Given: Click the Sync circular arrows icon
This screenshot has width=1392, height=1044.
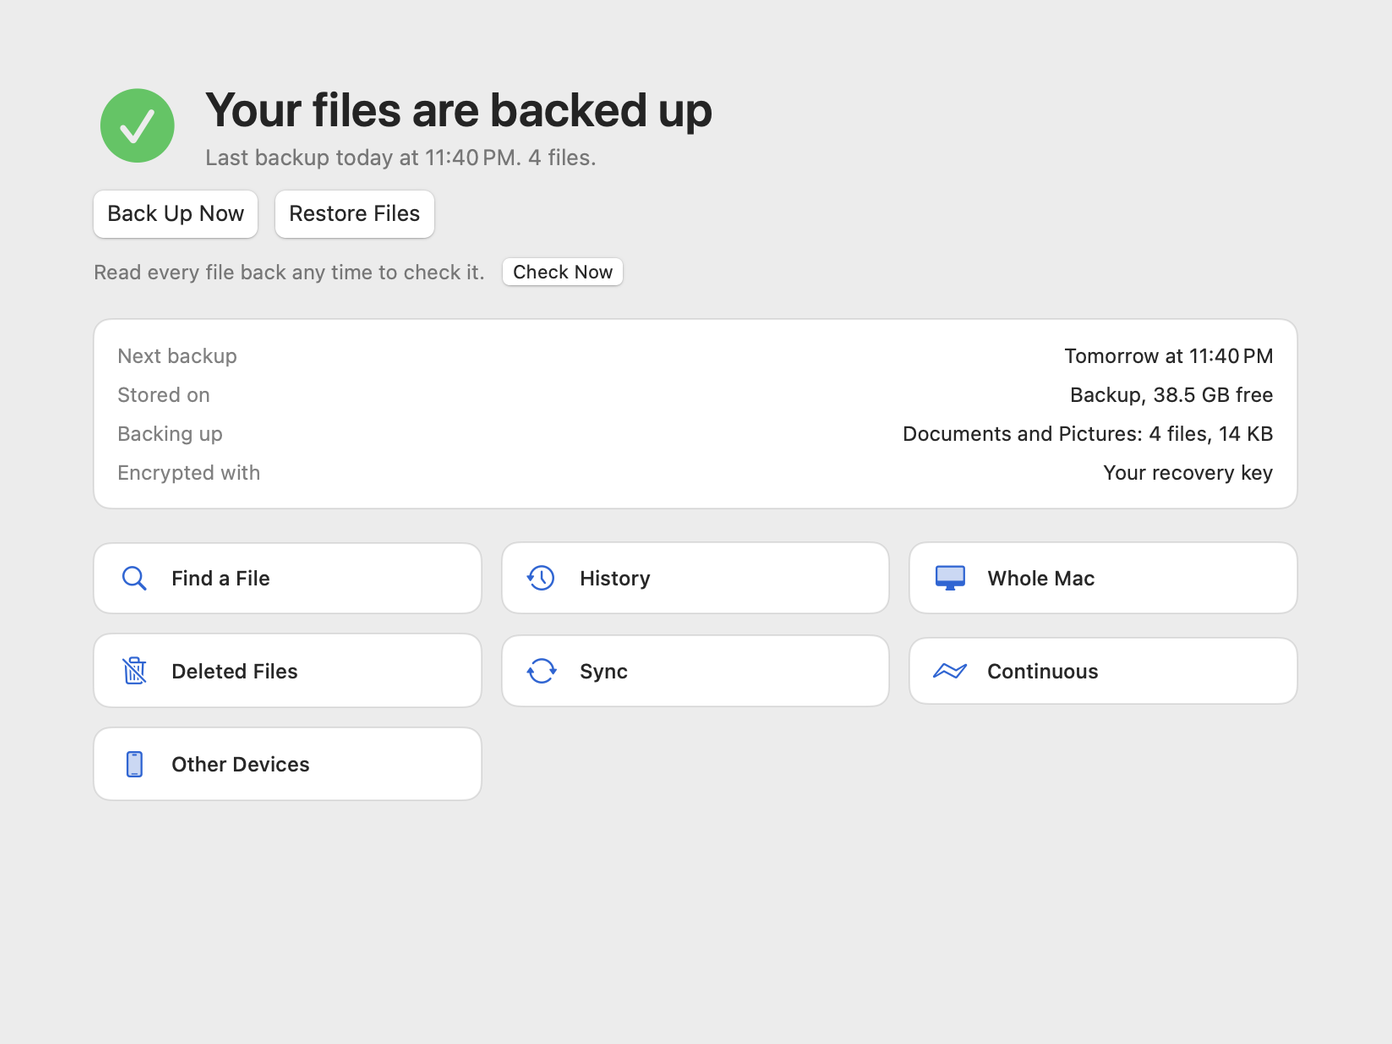Looking at the screenshot, I should coord(541,671).
